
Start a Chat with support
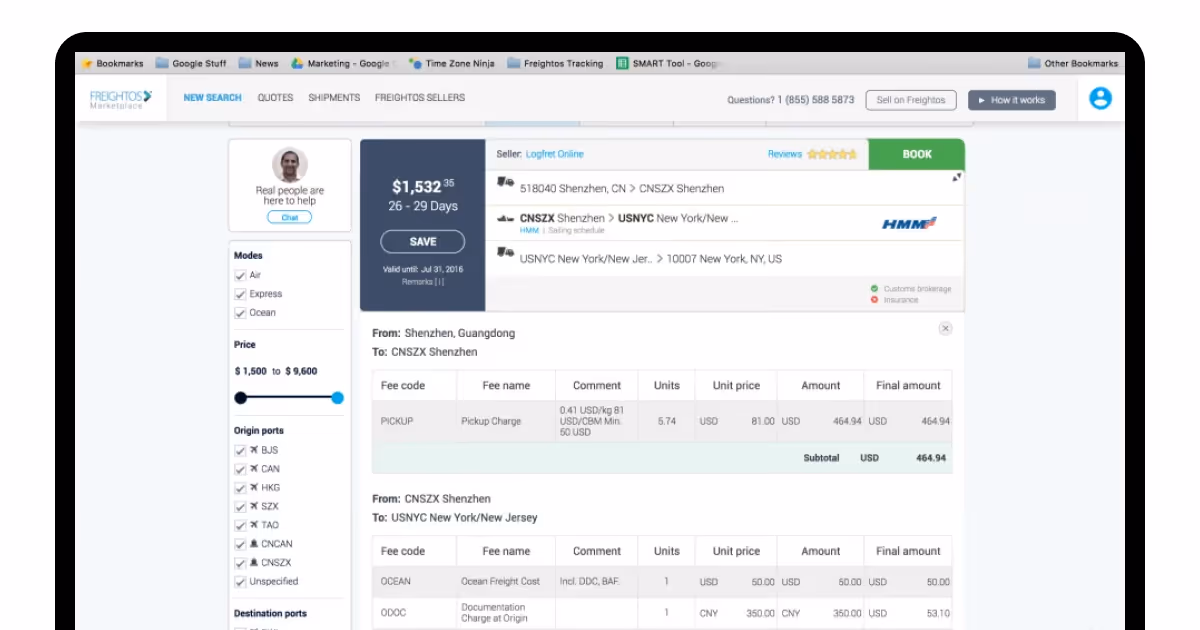click(x=290, y=217)
